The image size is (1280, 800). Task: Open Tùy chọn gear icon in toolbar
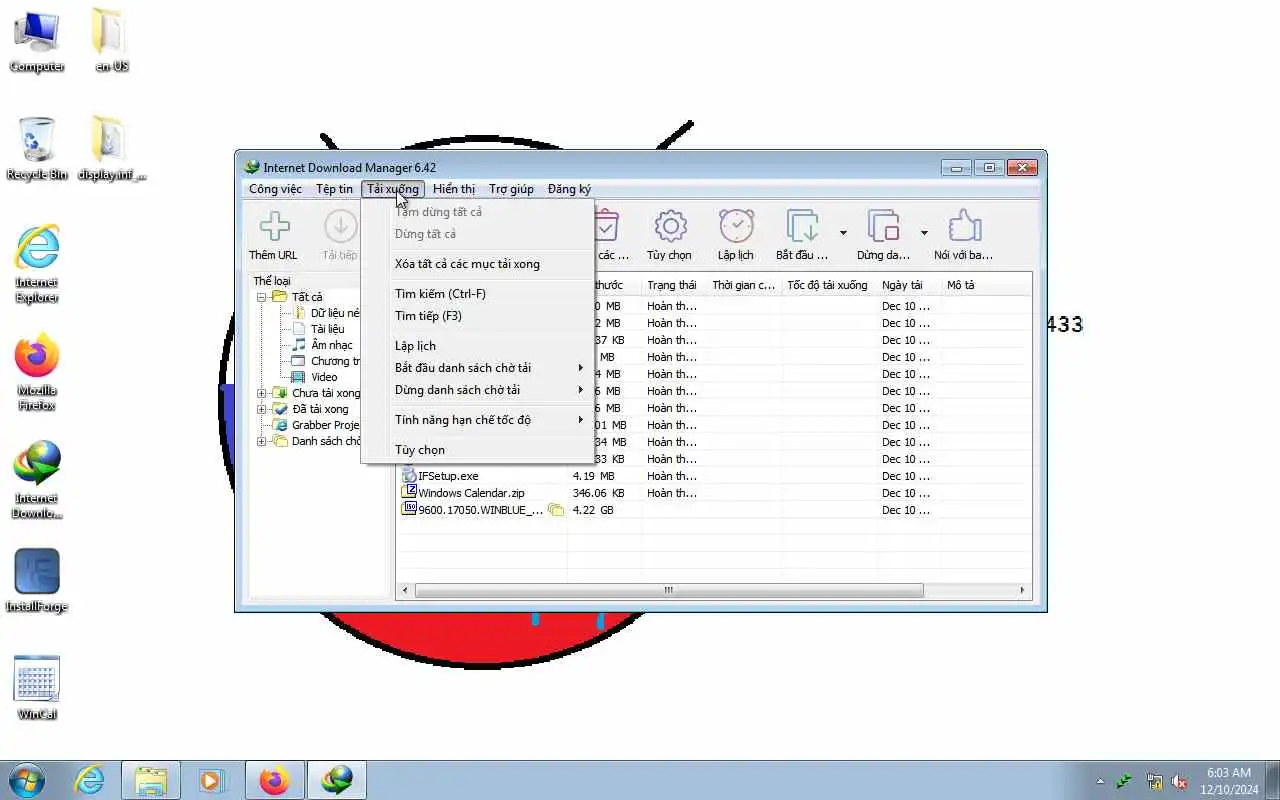click(x=670, y=226)
